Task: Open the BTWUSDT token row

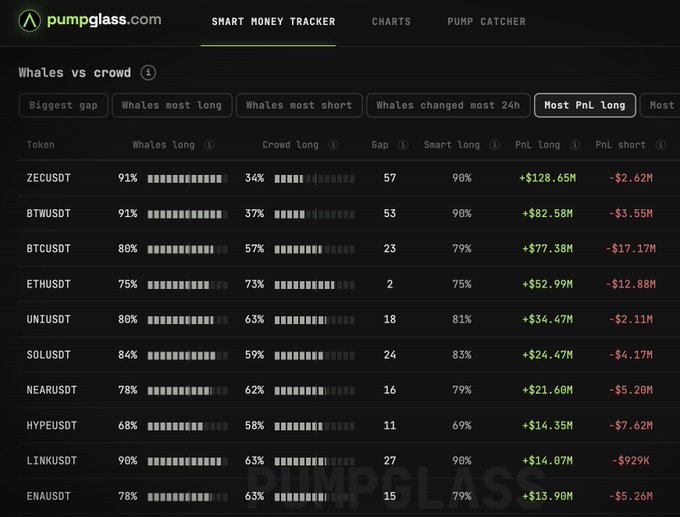Action: click(349, 213)
